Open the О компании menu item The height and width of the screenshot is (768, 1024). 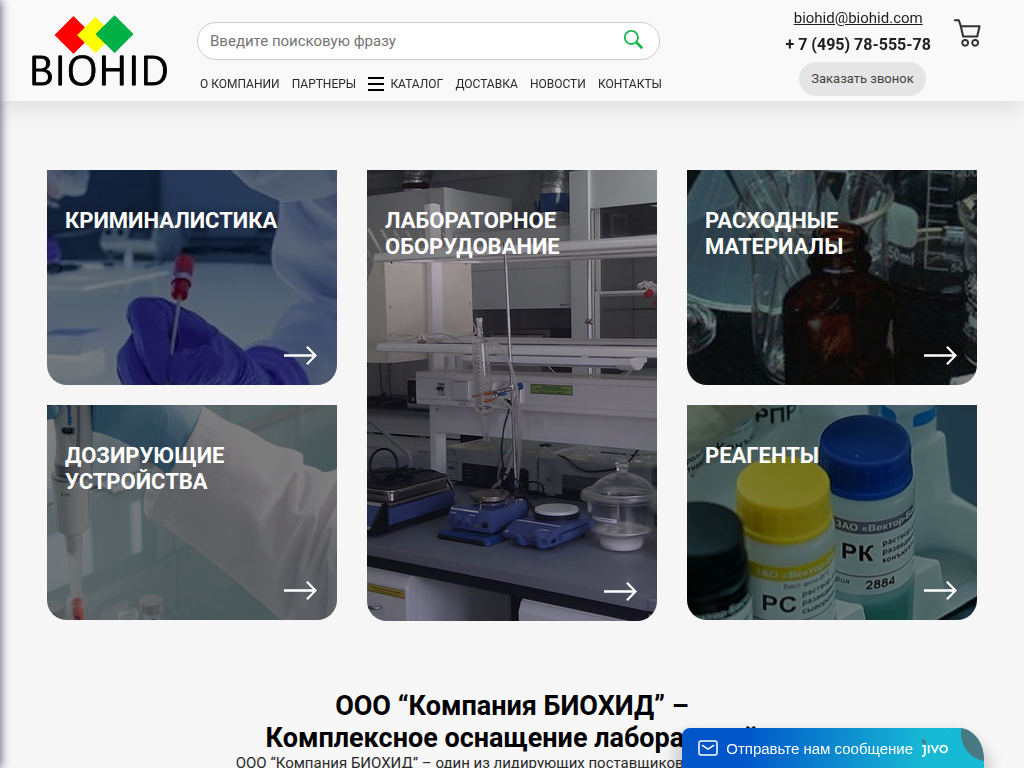(239, 84)
